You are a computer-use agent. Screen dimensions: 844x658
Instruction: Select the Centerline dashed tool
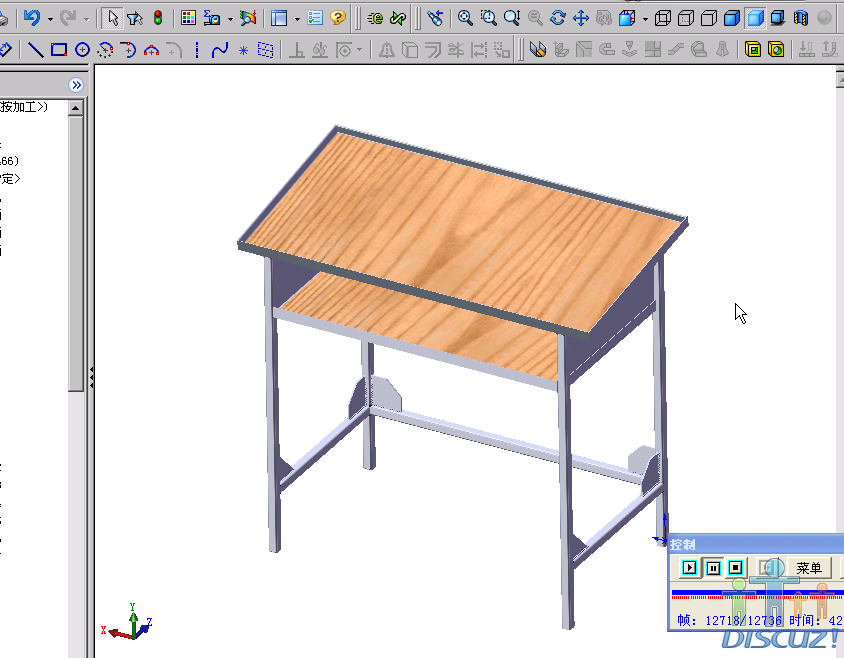click(197, 50)
